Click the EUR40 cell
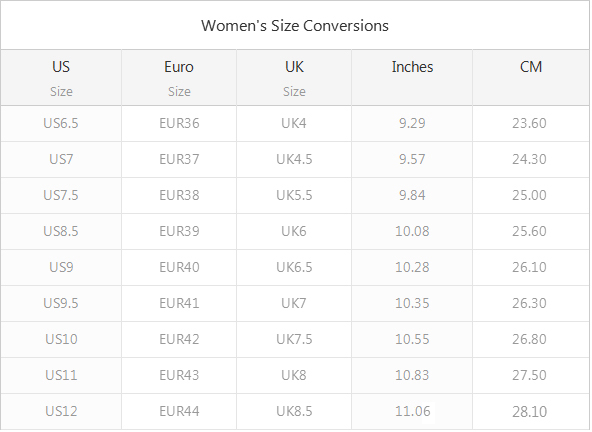The width and height of the screenshot is (592, 432). pyautogui.click(x=179, y=267)
